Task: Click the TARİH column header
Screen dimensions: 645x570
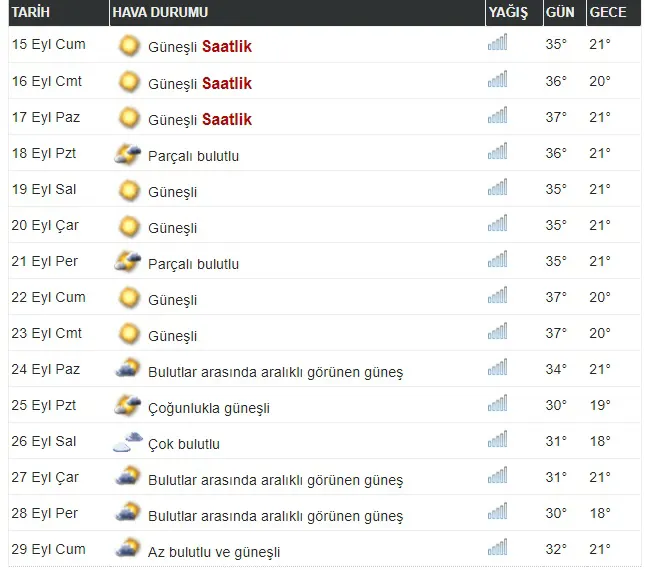Action: 31,12
